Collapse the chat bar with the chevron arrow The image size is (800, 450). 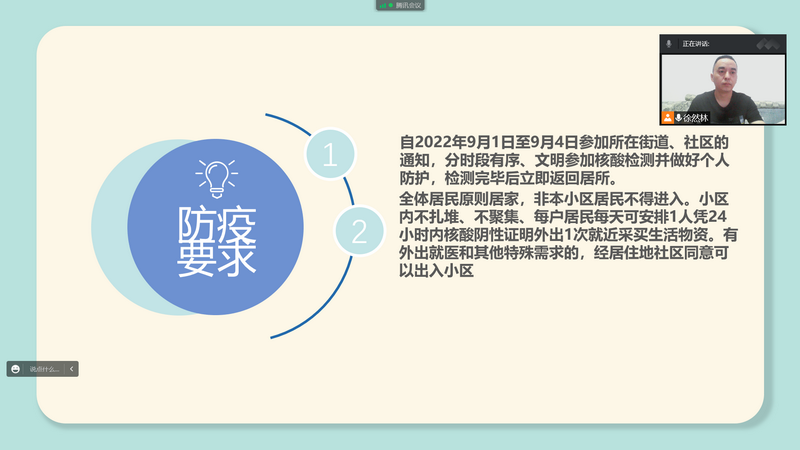click(72, 369)
